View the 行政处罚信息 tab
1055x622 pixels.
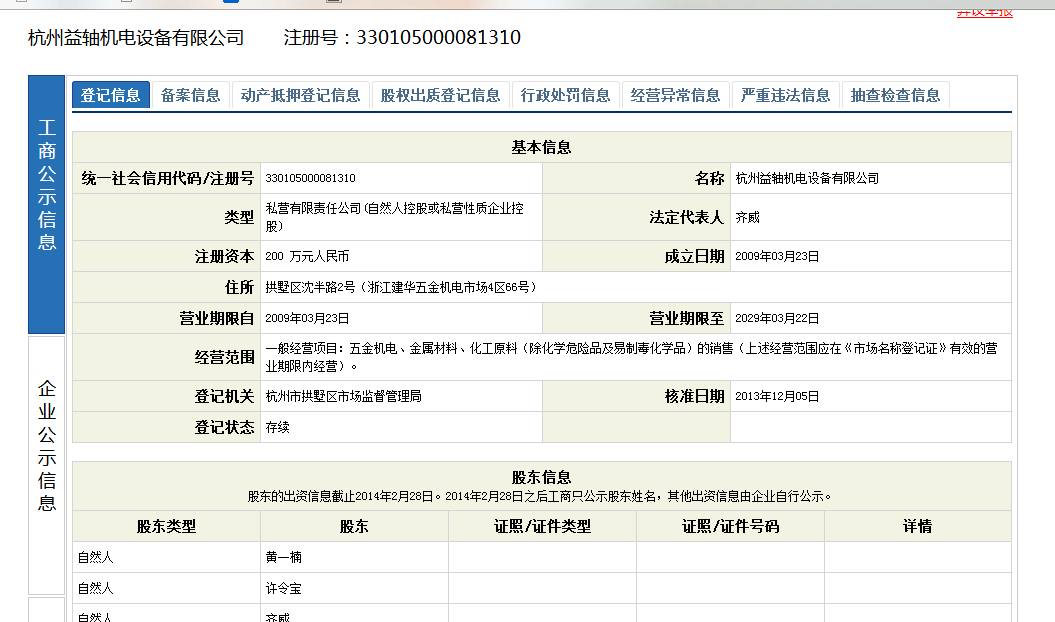[x=565, y=95]
